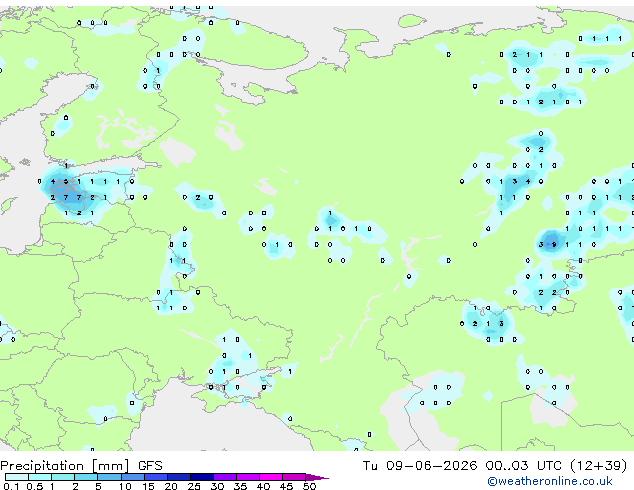
Task: Pick the 20–25 mm legend swatch
Action: tap(179, 477)
